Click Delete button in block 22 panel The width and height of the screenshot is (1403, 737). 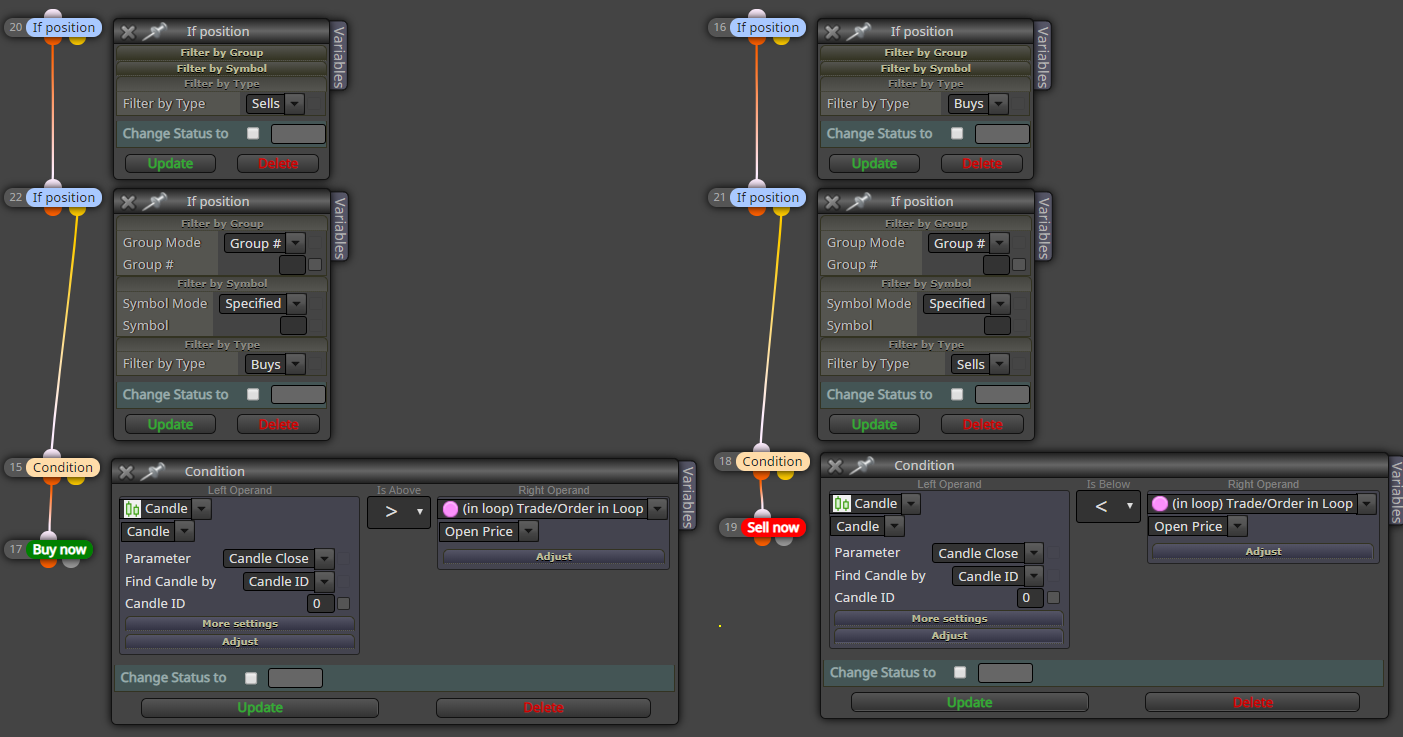click(x=279, y=424)
